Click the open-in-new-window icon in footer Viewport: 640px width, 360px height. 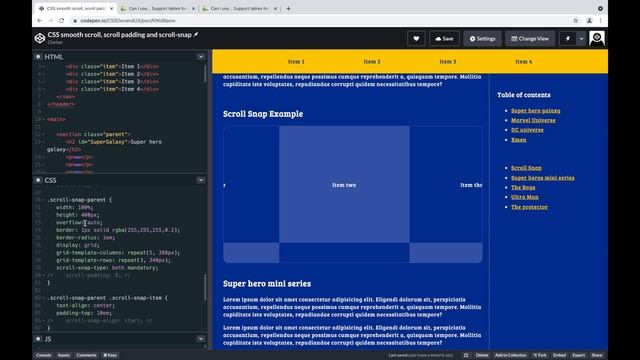point(466,355)
